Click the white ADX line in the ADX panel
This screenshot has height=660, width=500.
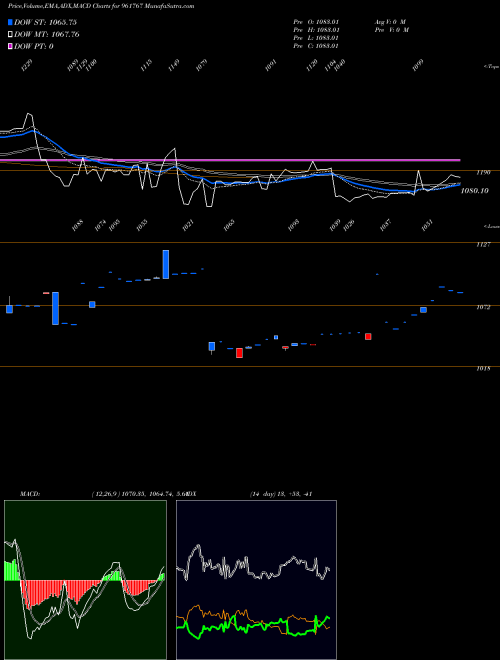(x=253, y=564)
